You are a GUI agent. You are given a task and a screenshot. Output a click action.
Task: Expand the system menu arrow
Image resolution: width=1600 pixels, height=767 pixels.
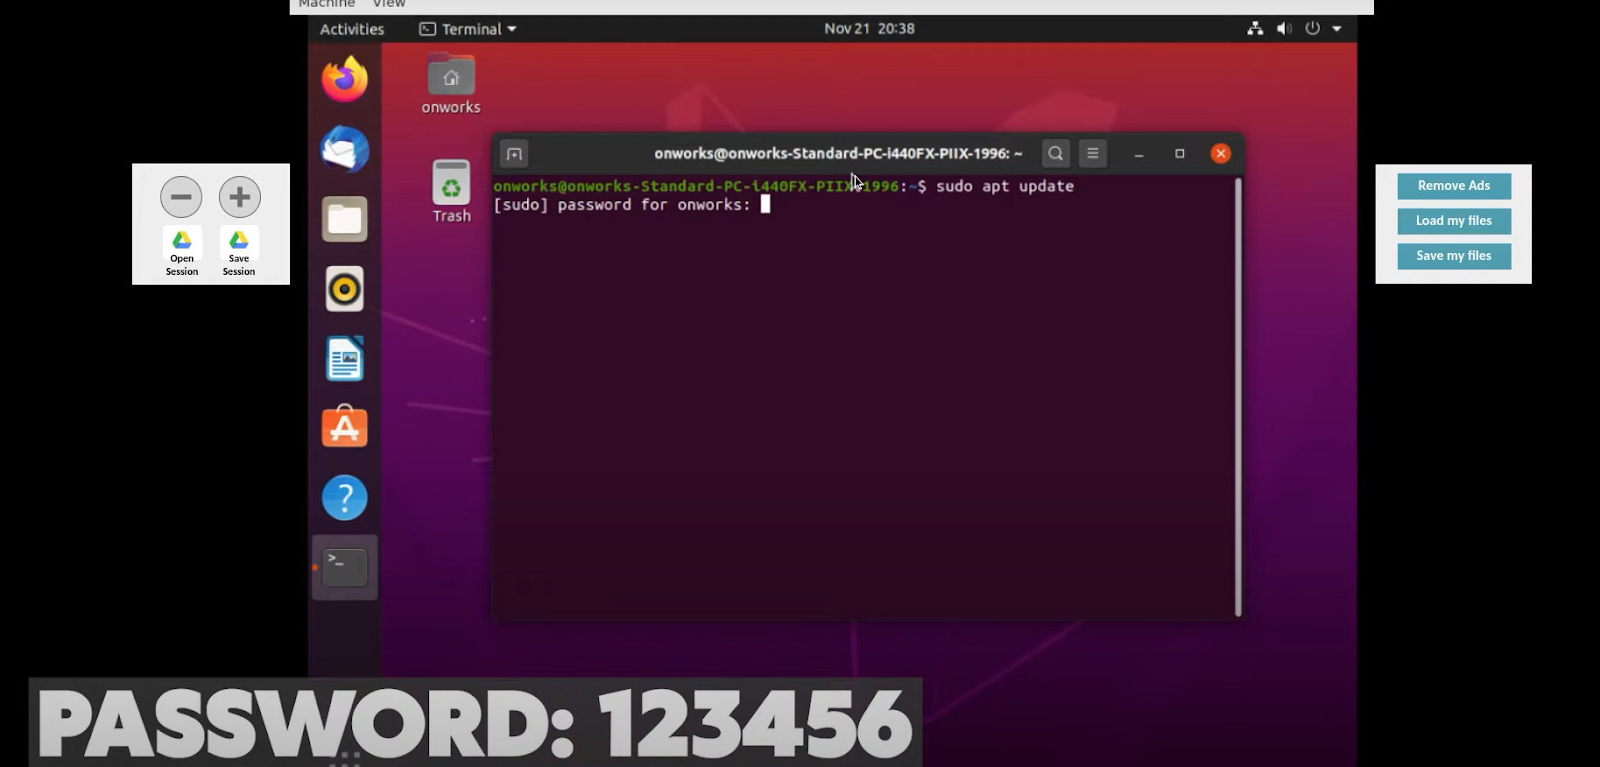[1337, 29]
